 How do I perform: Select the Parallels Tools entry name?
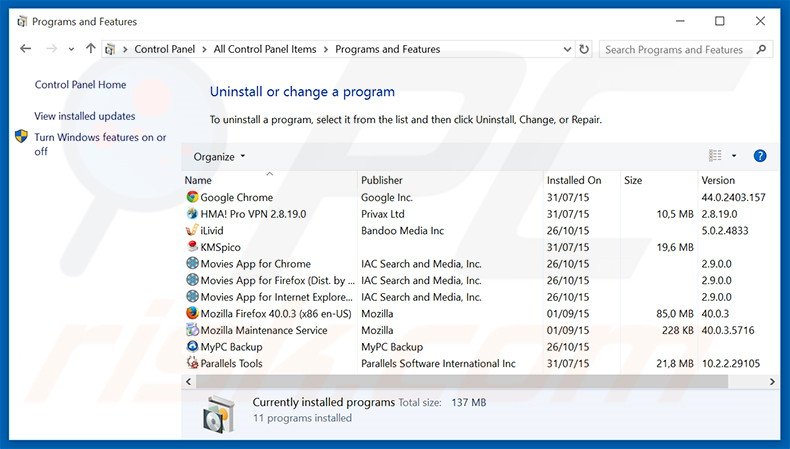pyautogui.click(x=231, y=363)
